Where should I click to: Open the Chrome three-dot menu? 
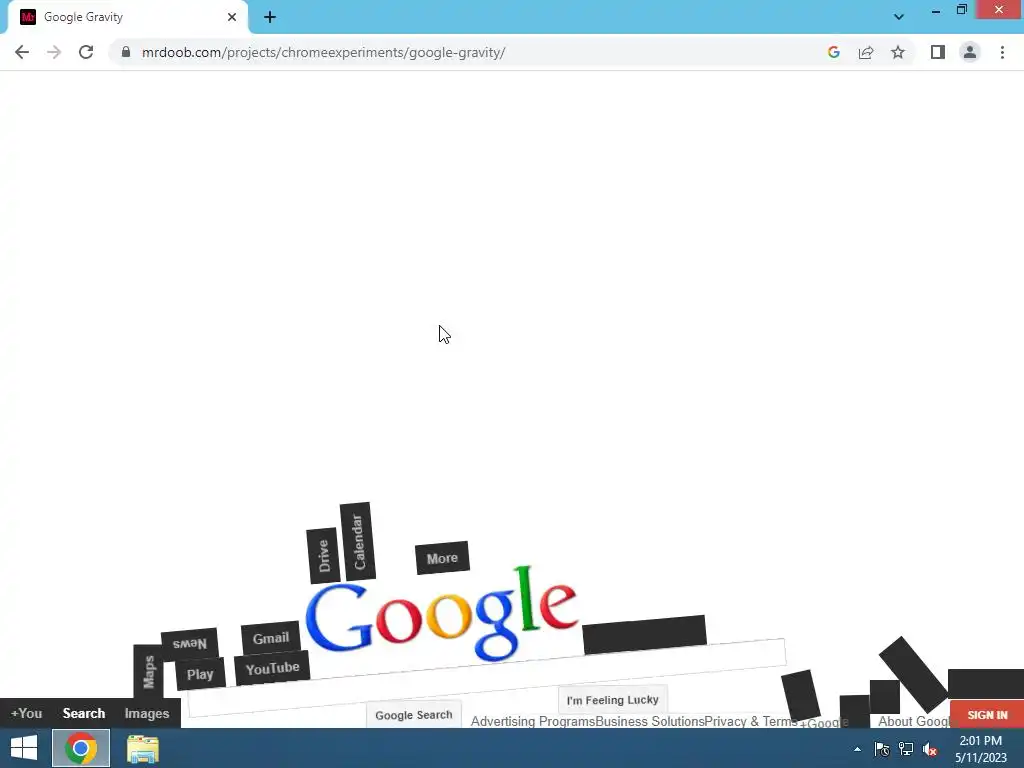[x=1002, y=52]
